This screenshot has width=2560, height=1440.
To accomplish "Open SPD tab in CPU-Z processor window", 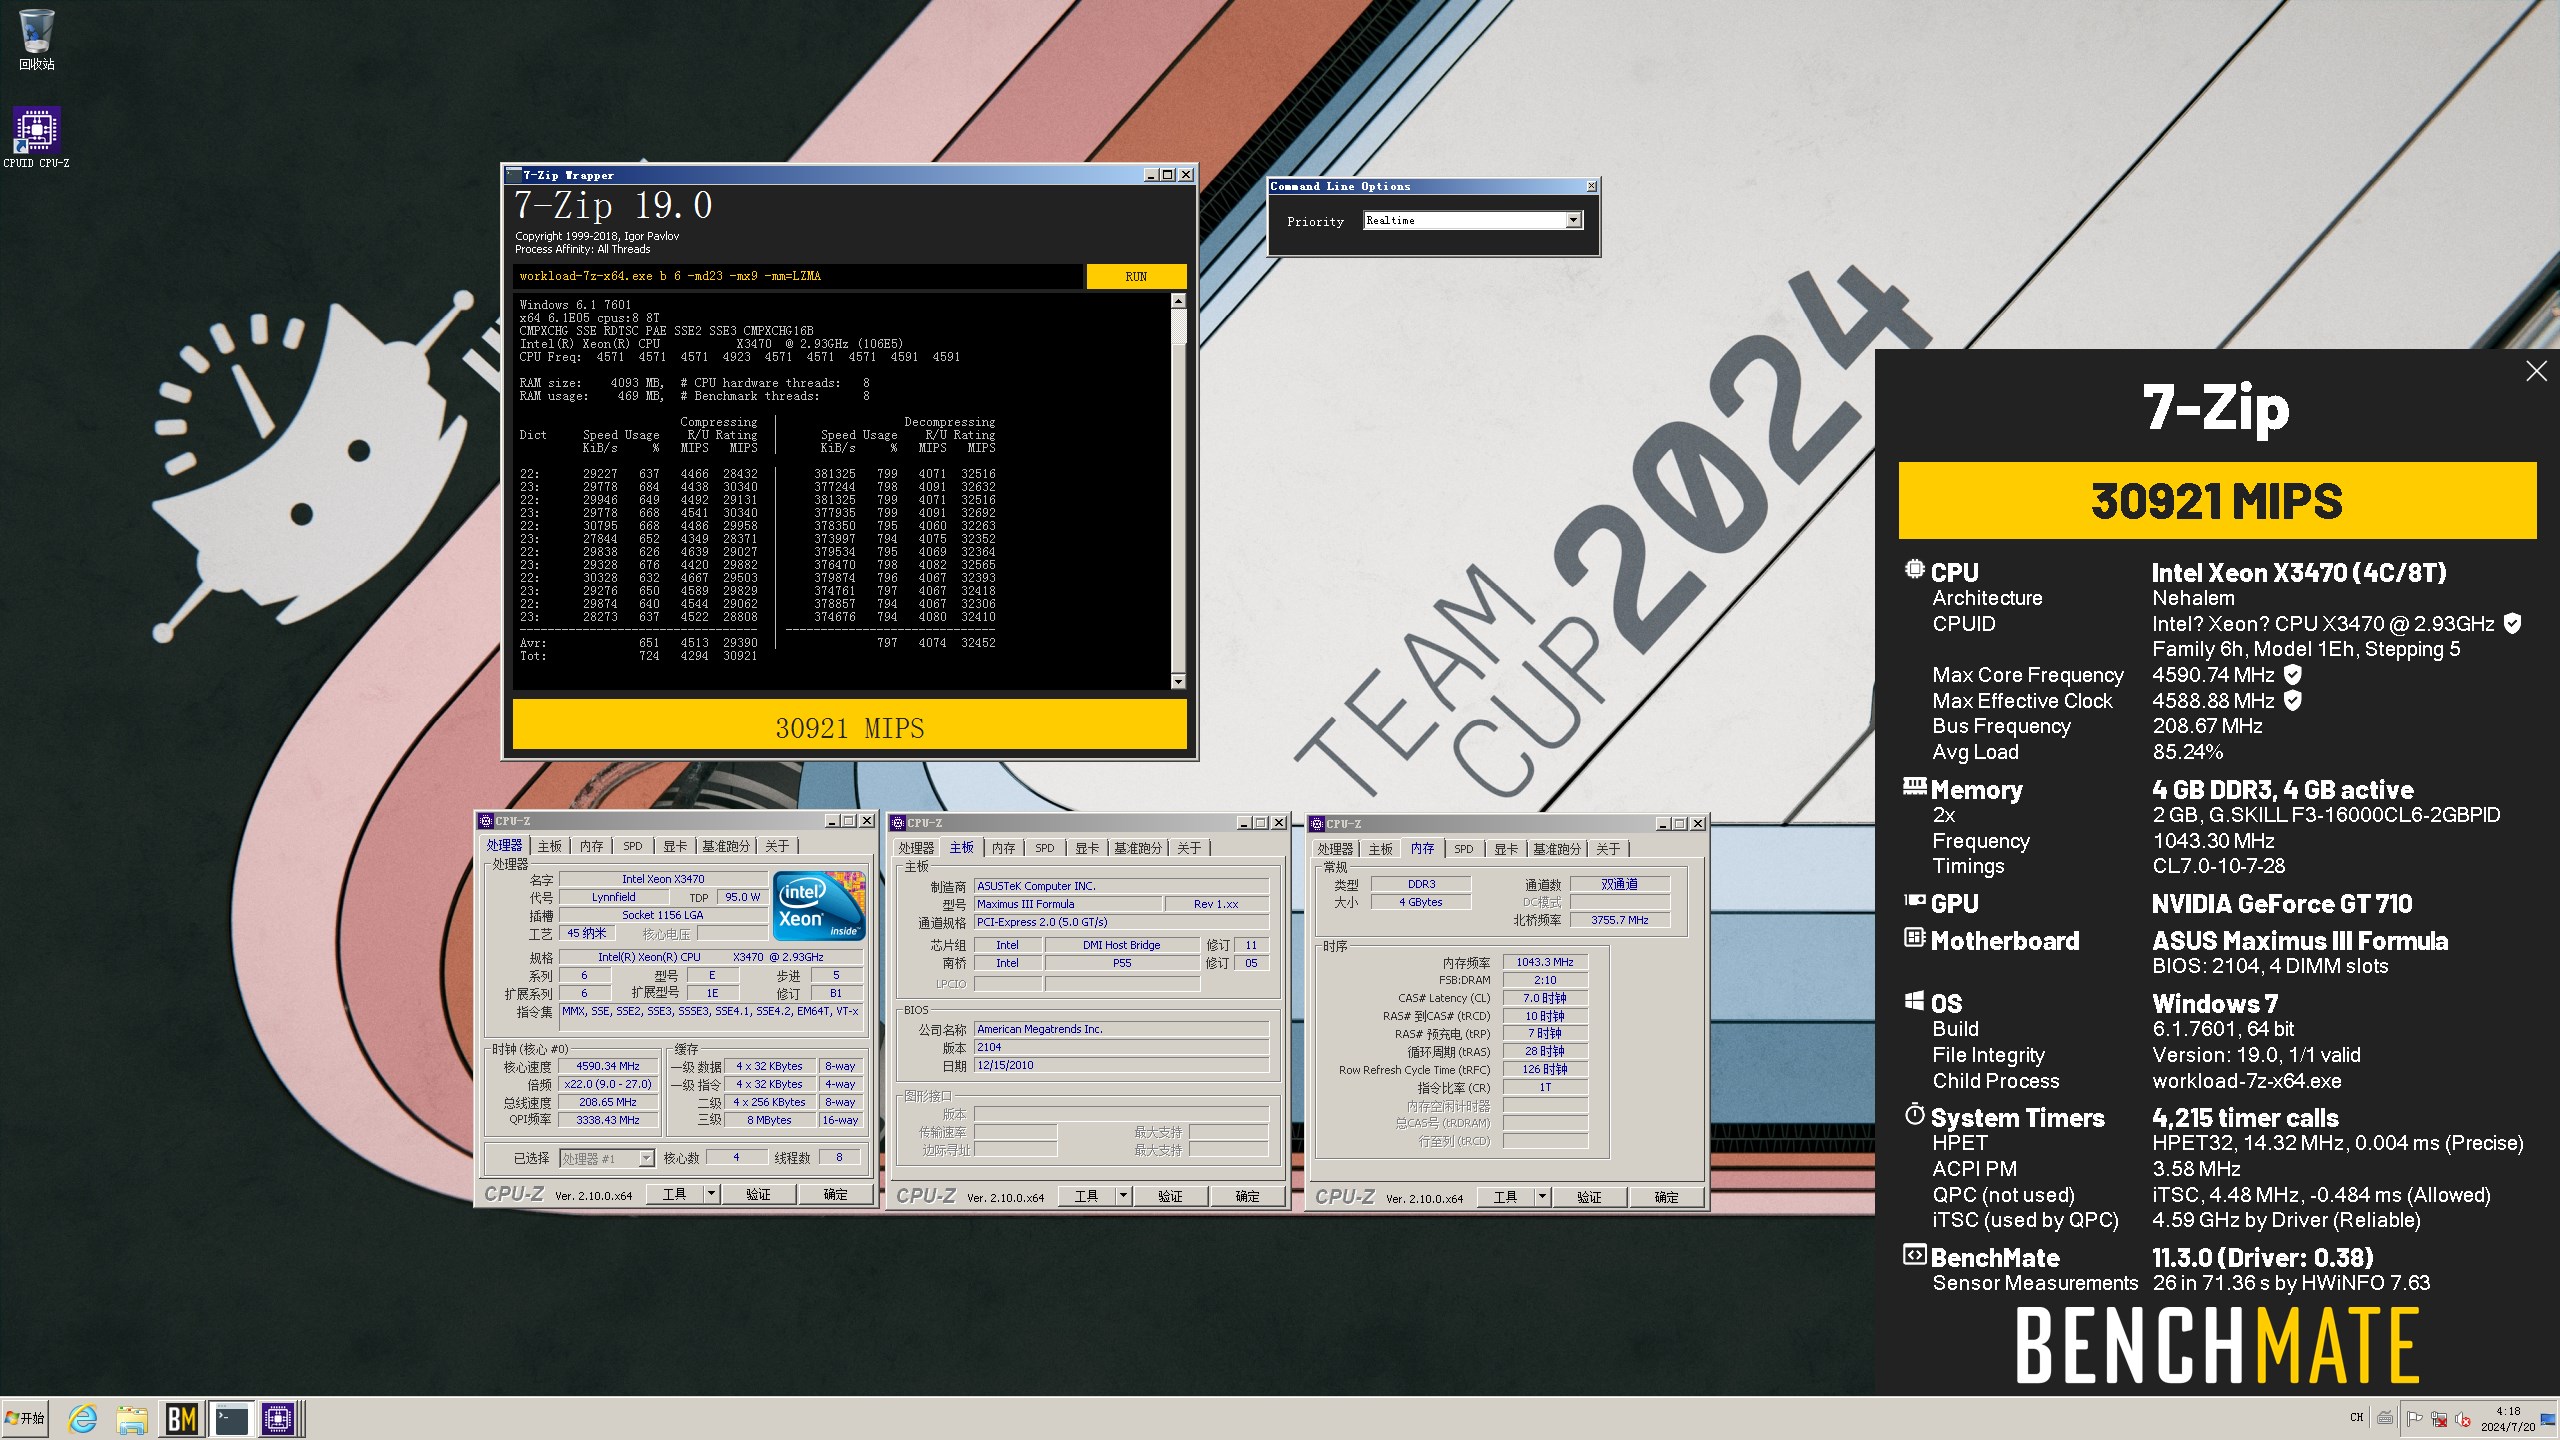I will pyautogui.click(x=633, y=846).
